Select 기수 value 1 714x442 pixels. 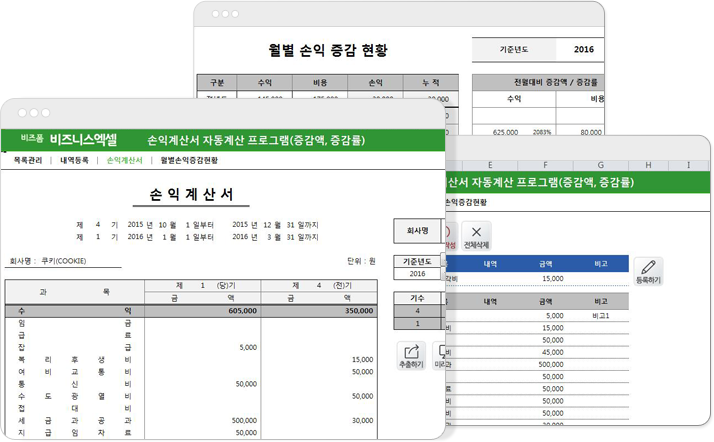417,323
